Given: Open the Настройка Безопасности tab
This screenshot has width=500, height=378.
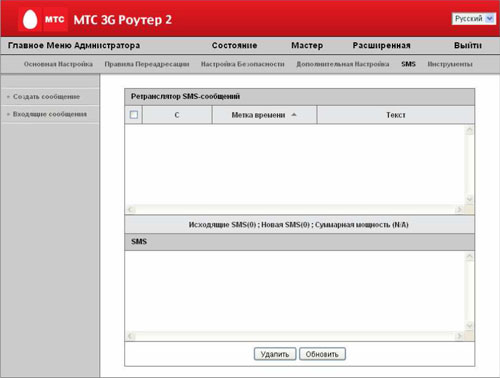Looking at the screenshot, I should point(242,64).
